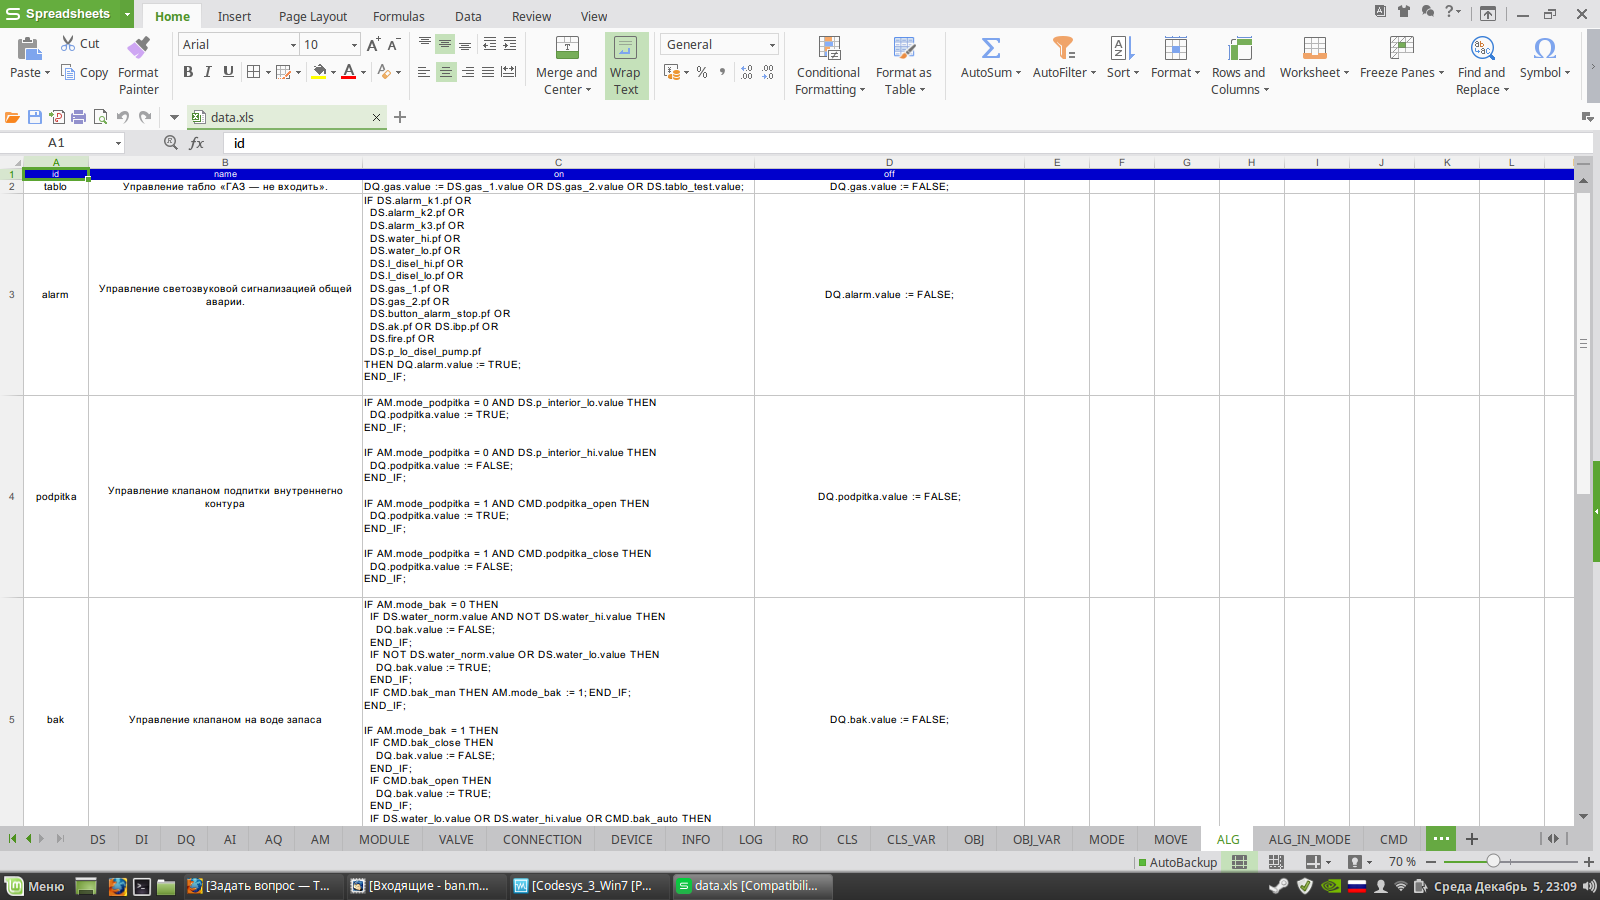Viewport: 1600px width, 900px height.
Task: Click Format as Table
Action: 904,66
